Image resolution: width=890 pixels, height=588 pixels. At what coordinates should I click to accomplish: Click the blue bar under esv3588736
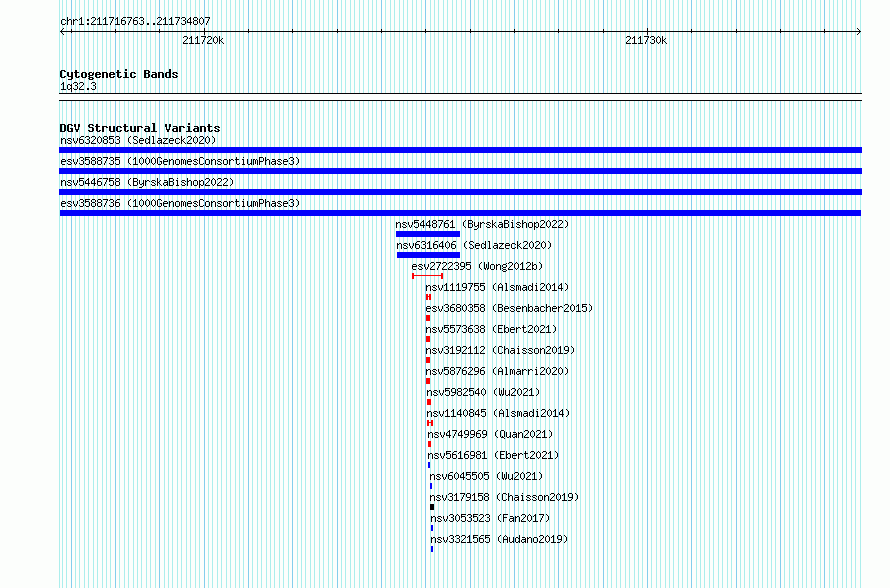tap(460, 213)
